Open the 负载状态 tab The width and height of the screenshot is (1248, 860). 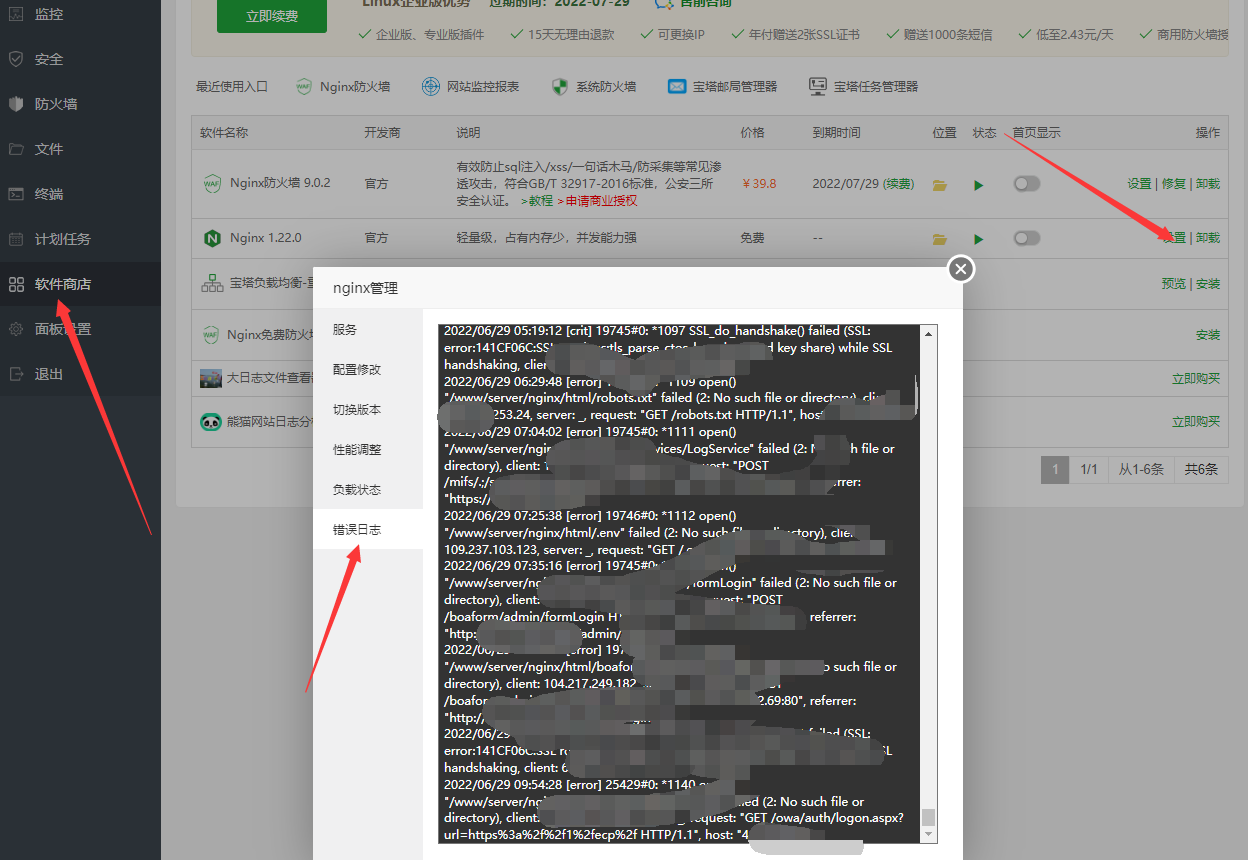368,489
